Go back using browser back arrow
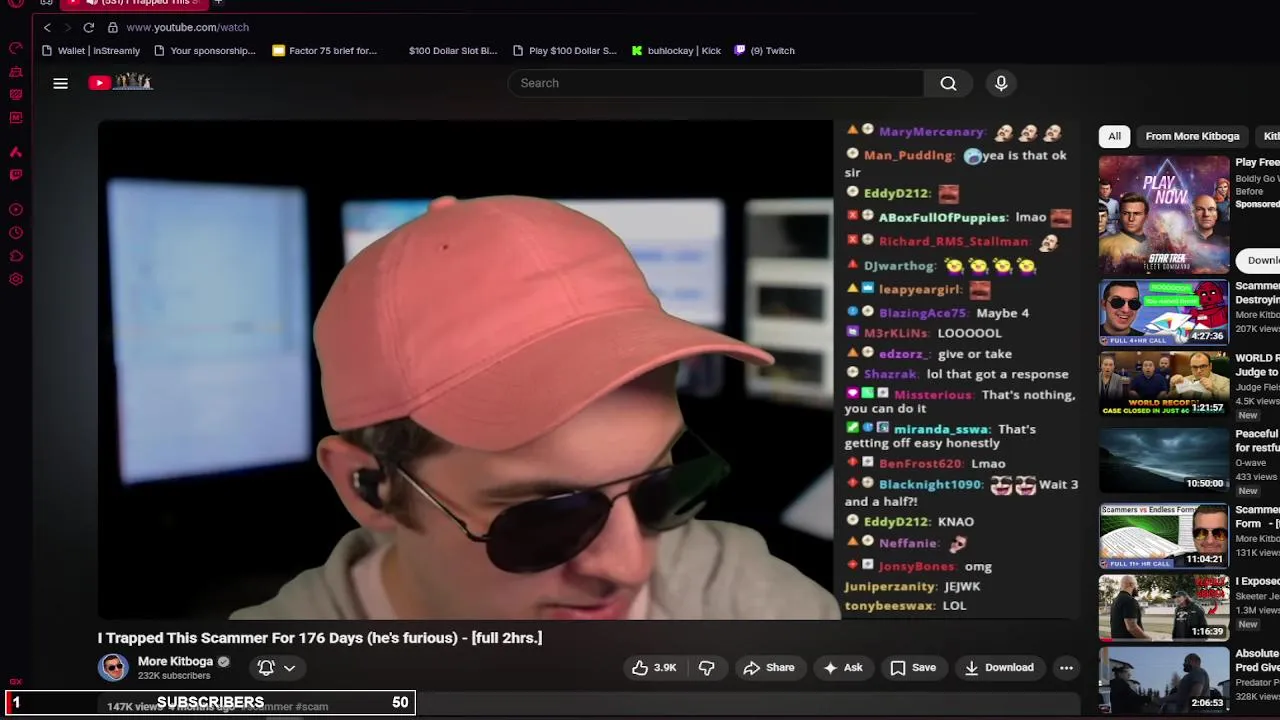This screenshot has height=720, width=1280. [47, 27]
